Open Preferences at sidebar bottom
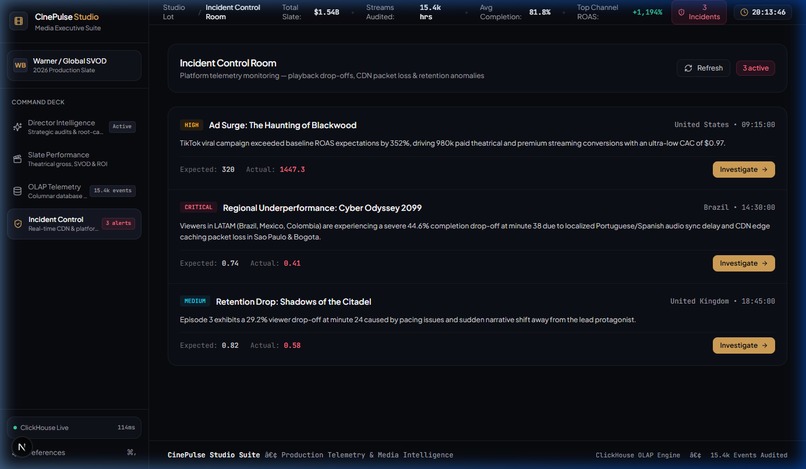The image size is (806, 469). point(74,453)
